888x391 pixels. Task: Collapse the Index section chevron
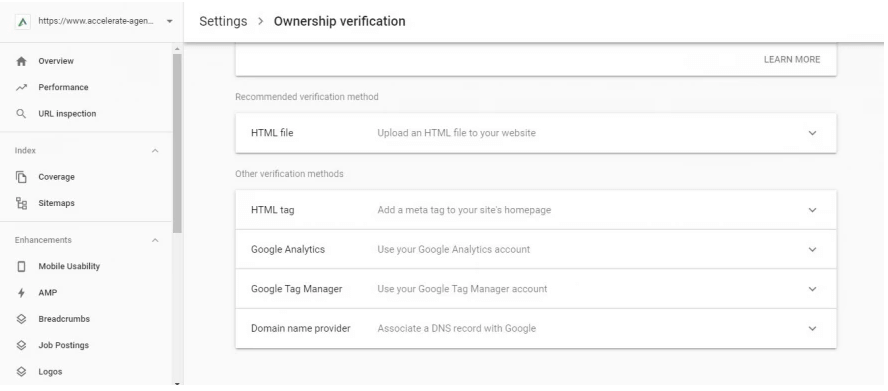click(155, 151)
